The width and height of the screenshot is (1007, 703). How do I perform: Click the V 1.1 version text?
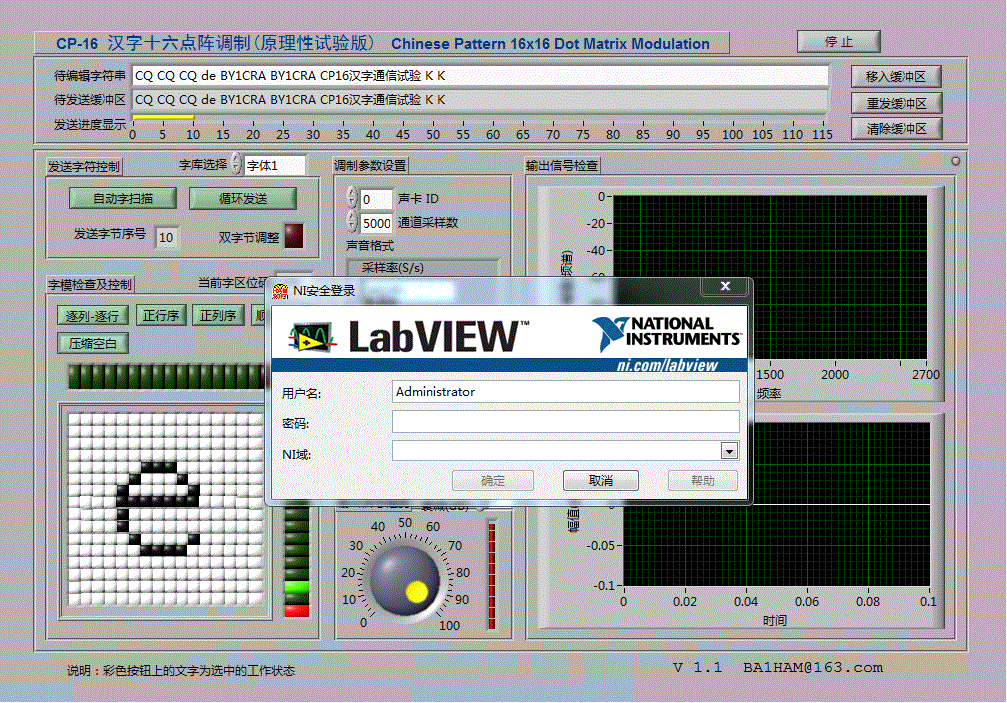[697, 668]
